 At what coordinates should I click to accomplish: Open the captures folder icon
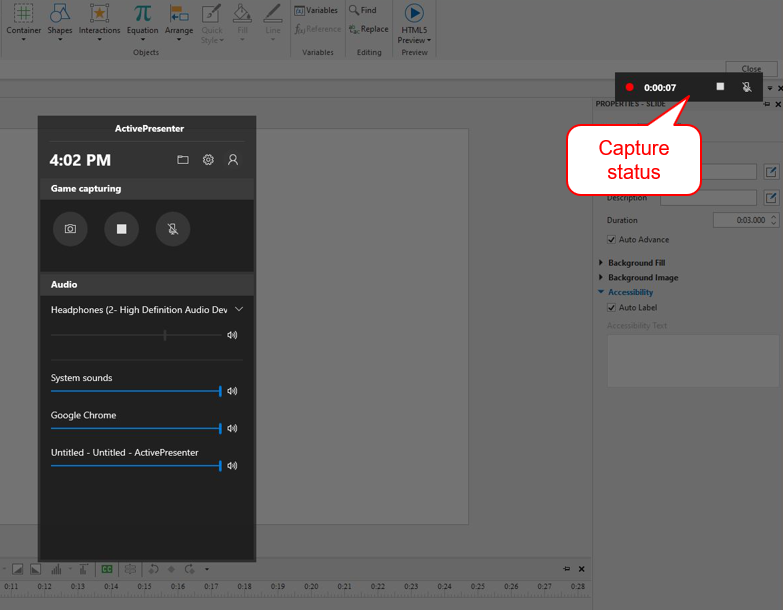click(183, 160)
